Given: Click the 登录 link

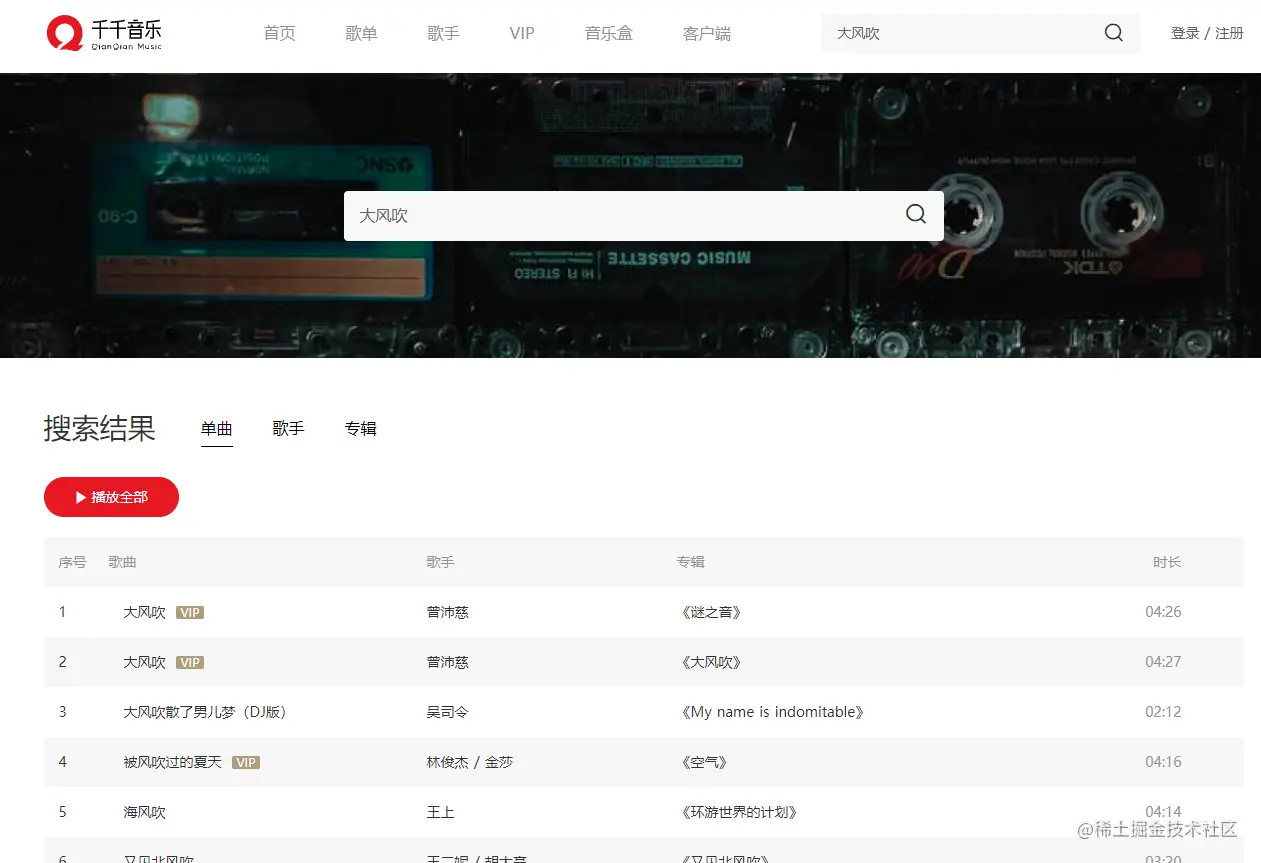Looking at the screenshot, I should 1185,33.
